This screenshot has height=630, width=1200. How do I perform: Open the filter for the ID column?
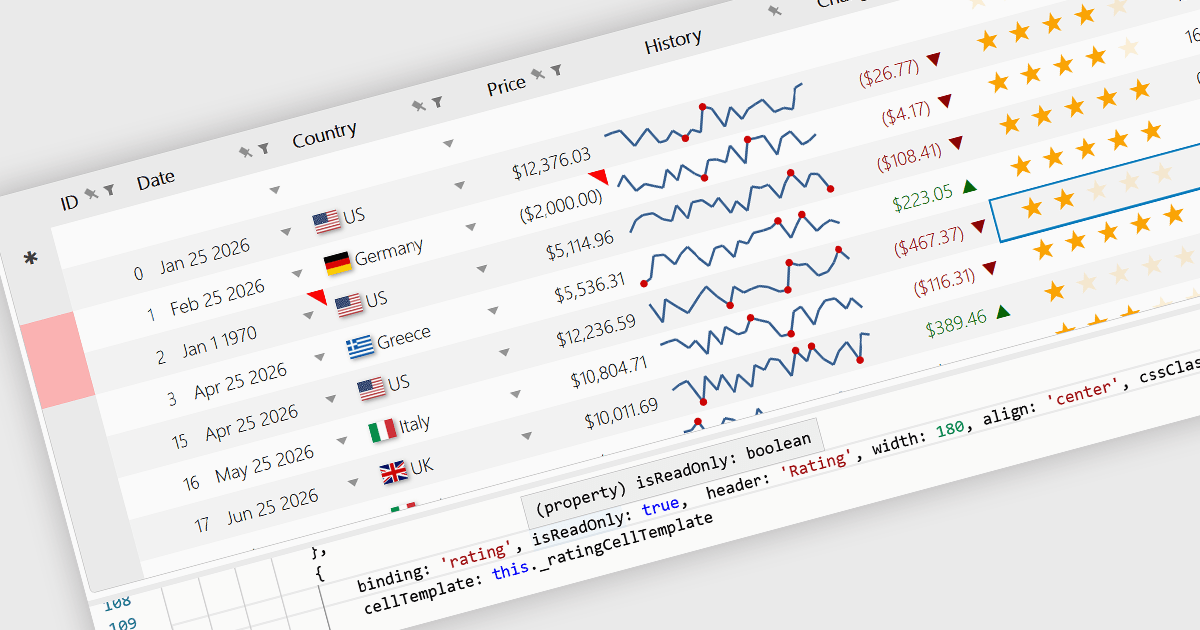(108, 188)
